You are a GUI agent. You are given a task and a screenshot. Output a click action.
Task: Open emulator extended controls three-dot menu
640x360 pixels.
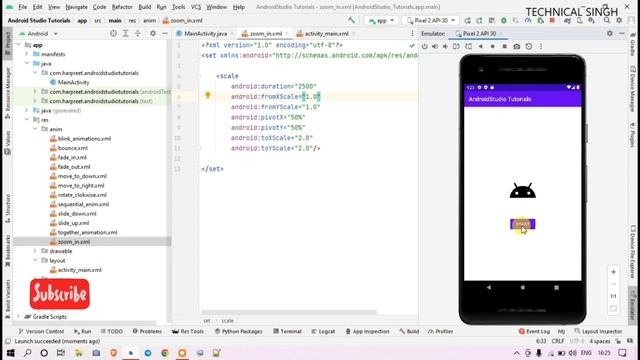pyautogui.click(x=541, y=47)
